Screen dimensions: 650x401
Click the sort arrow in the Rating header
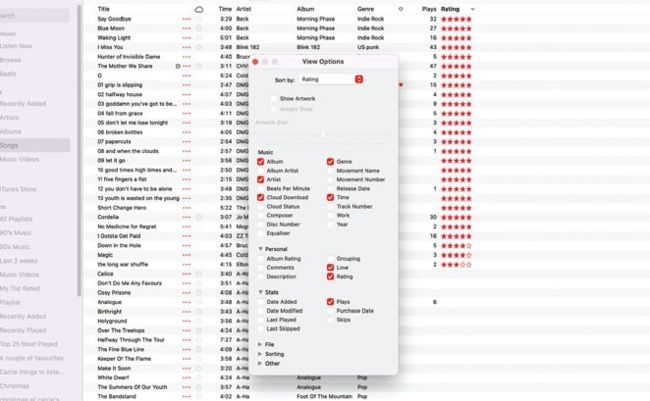pyautogui.click(x=472, y=8)
